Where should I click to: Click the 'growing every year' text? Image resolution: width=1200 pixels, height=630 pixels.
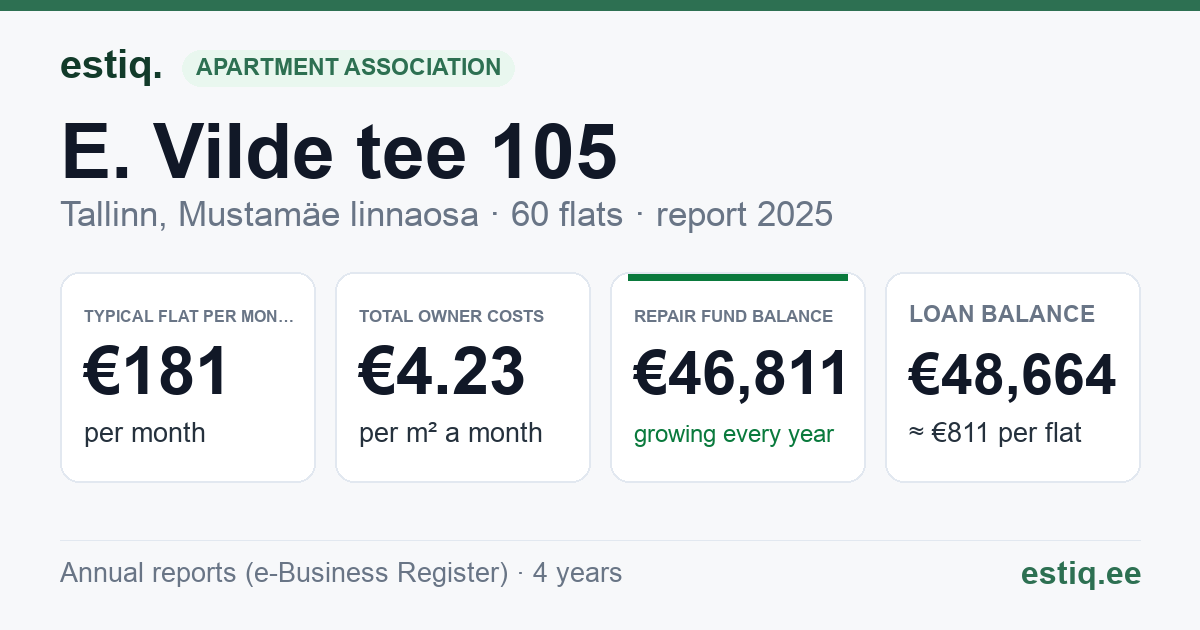click(734, 435)
